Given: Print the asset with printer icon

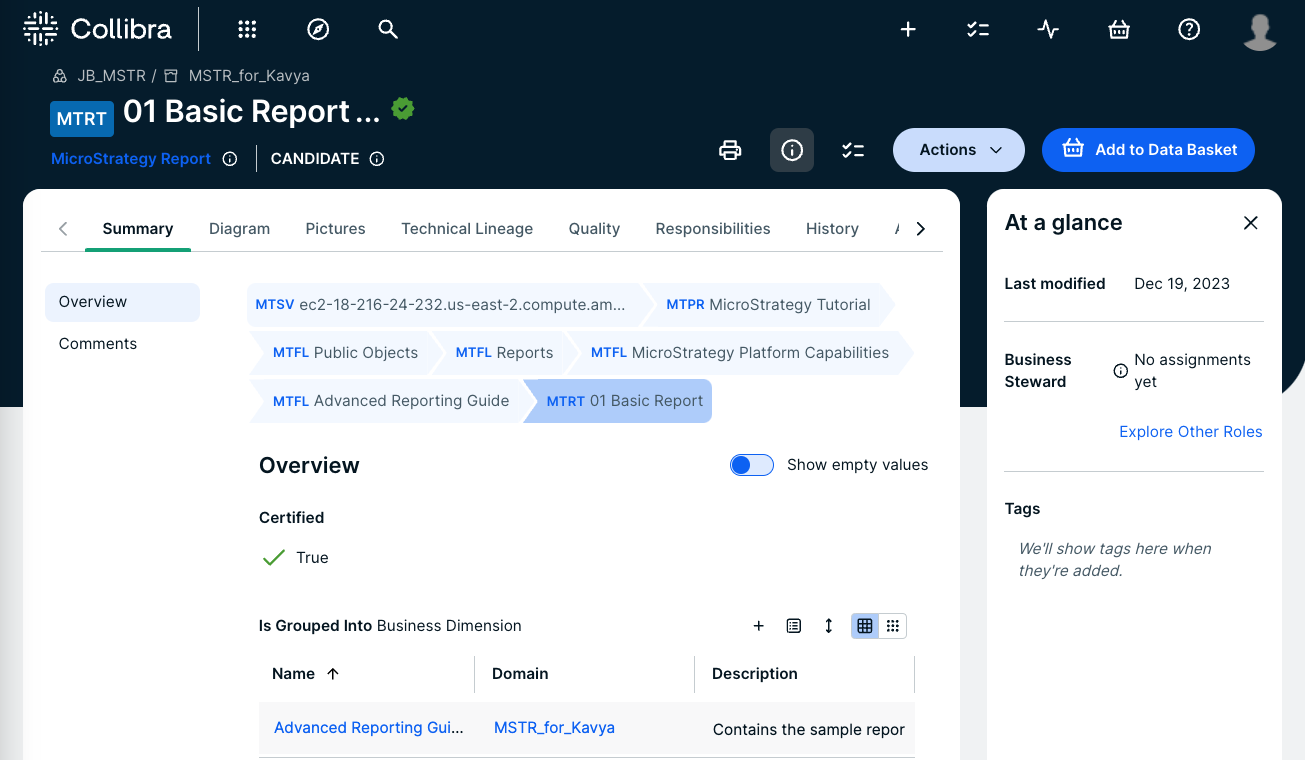Looking at the screenshot, I should click(x=731, y=150).
